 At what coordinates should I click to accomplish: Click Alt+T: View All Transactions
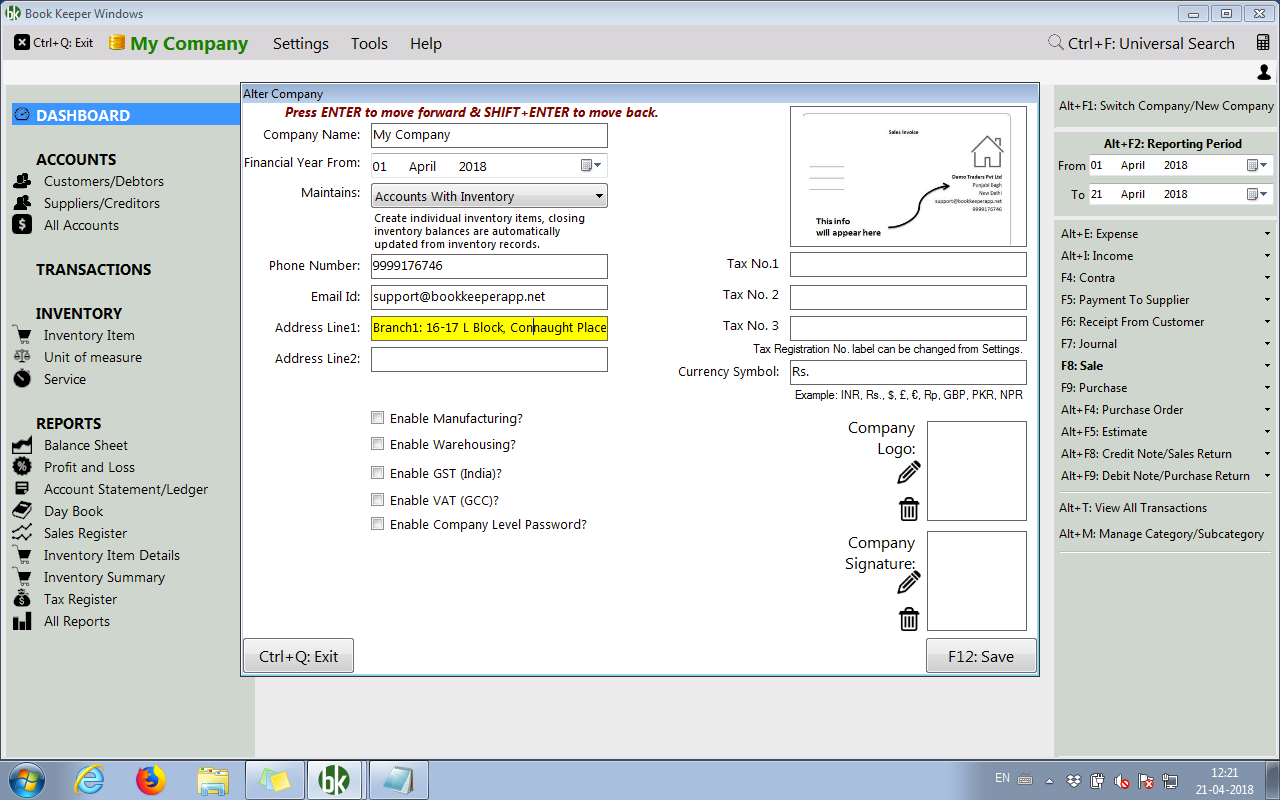pyautogui.click(x=1134, y=508)
